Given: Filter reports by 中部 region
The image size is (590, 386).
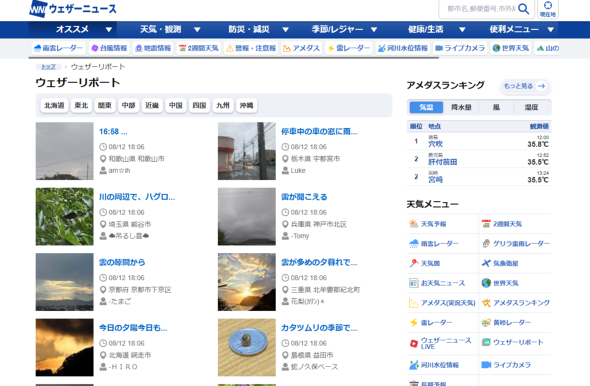Looking at the screenshot, I should [x=128, y=106].
